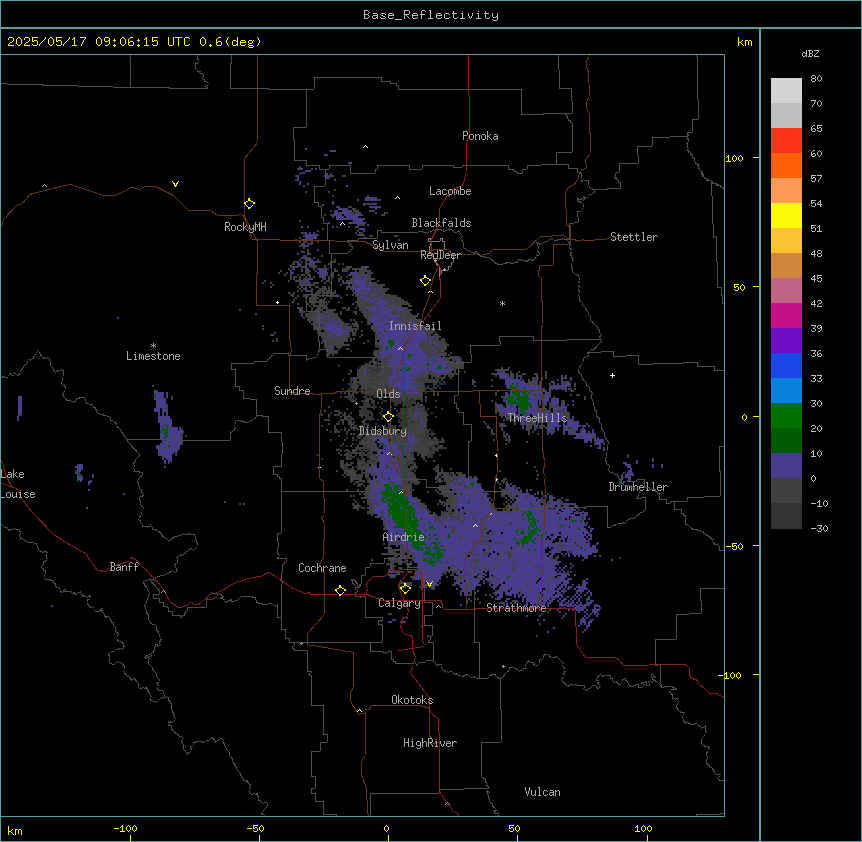Click the yellow diamond marker between Olds and Didsbury

coord(388,417)
